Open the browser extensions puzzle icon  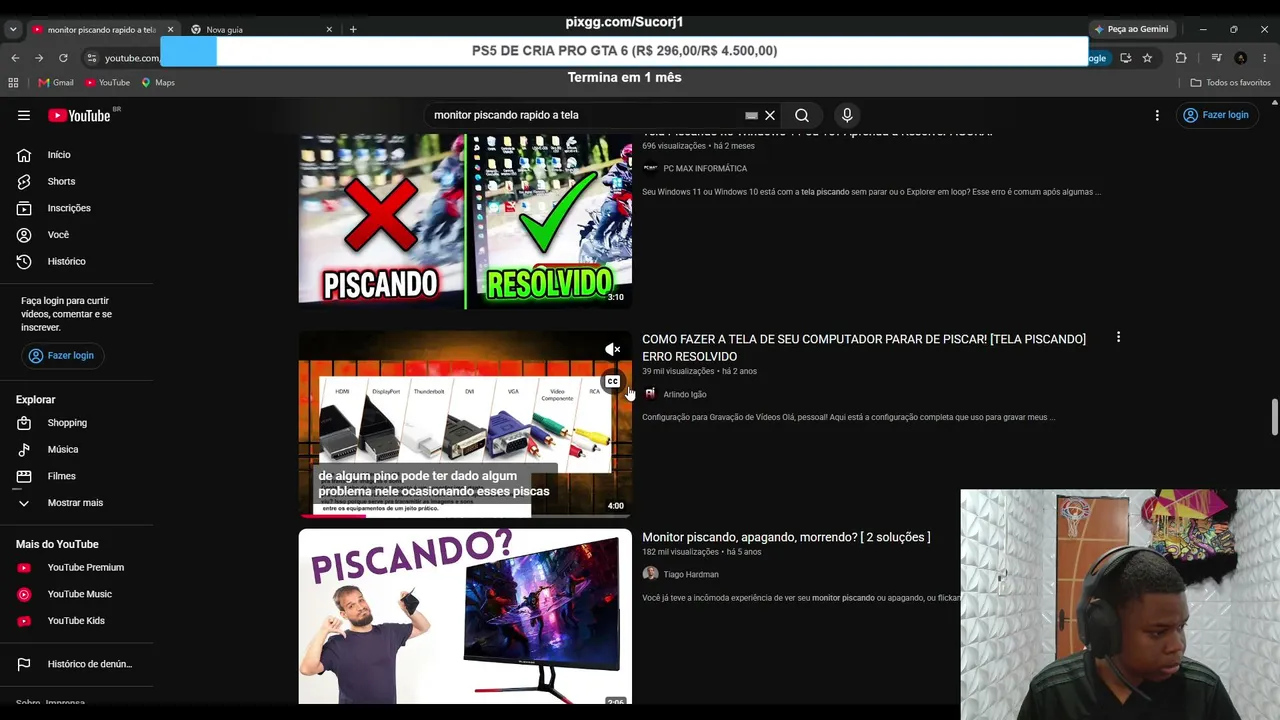[1181, 58]
